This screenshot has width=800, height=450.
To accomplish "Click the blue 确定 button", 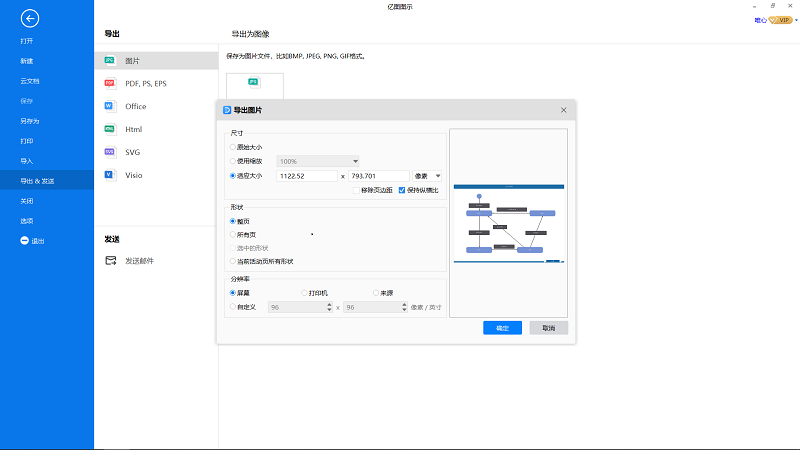I will (502, 328).
